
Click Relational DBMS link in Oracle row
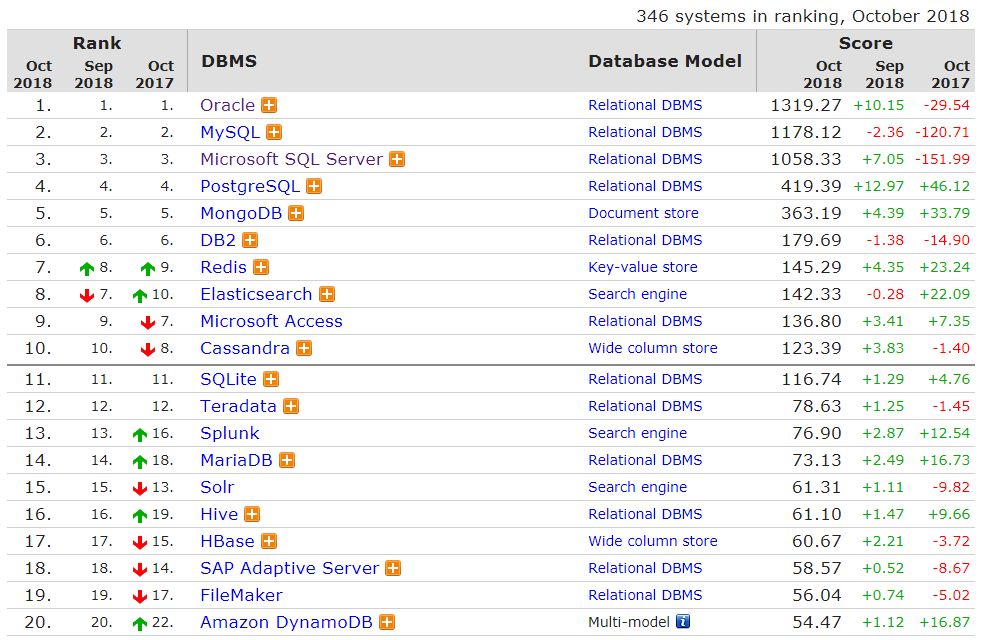click(x=645, y=105)
